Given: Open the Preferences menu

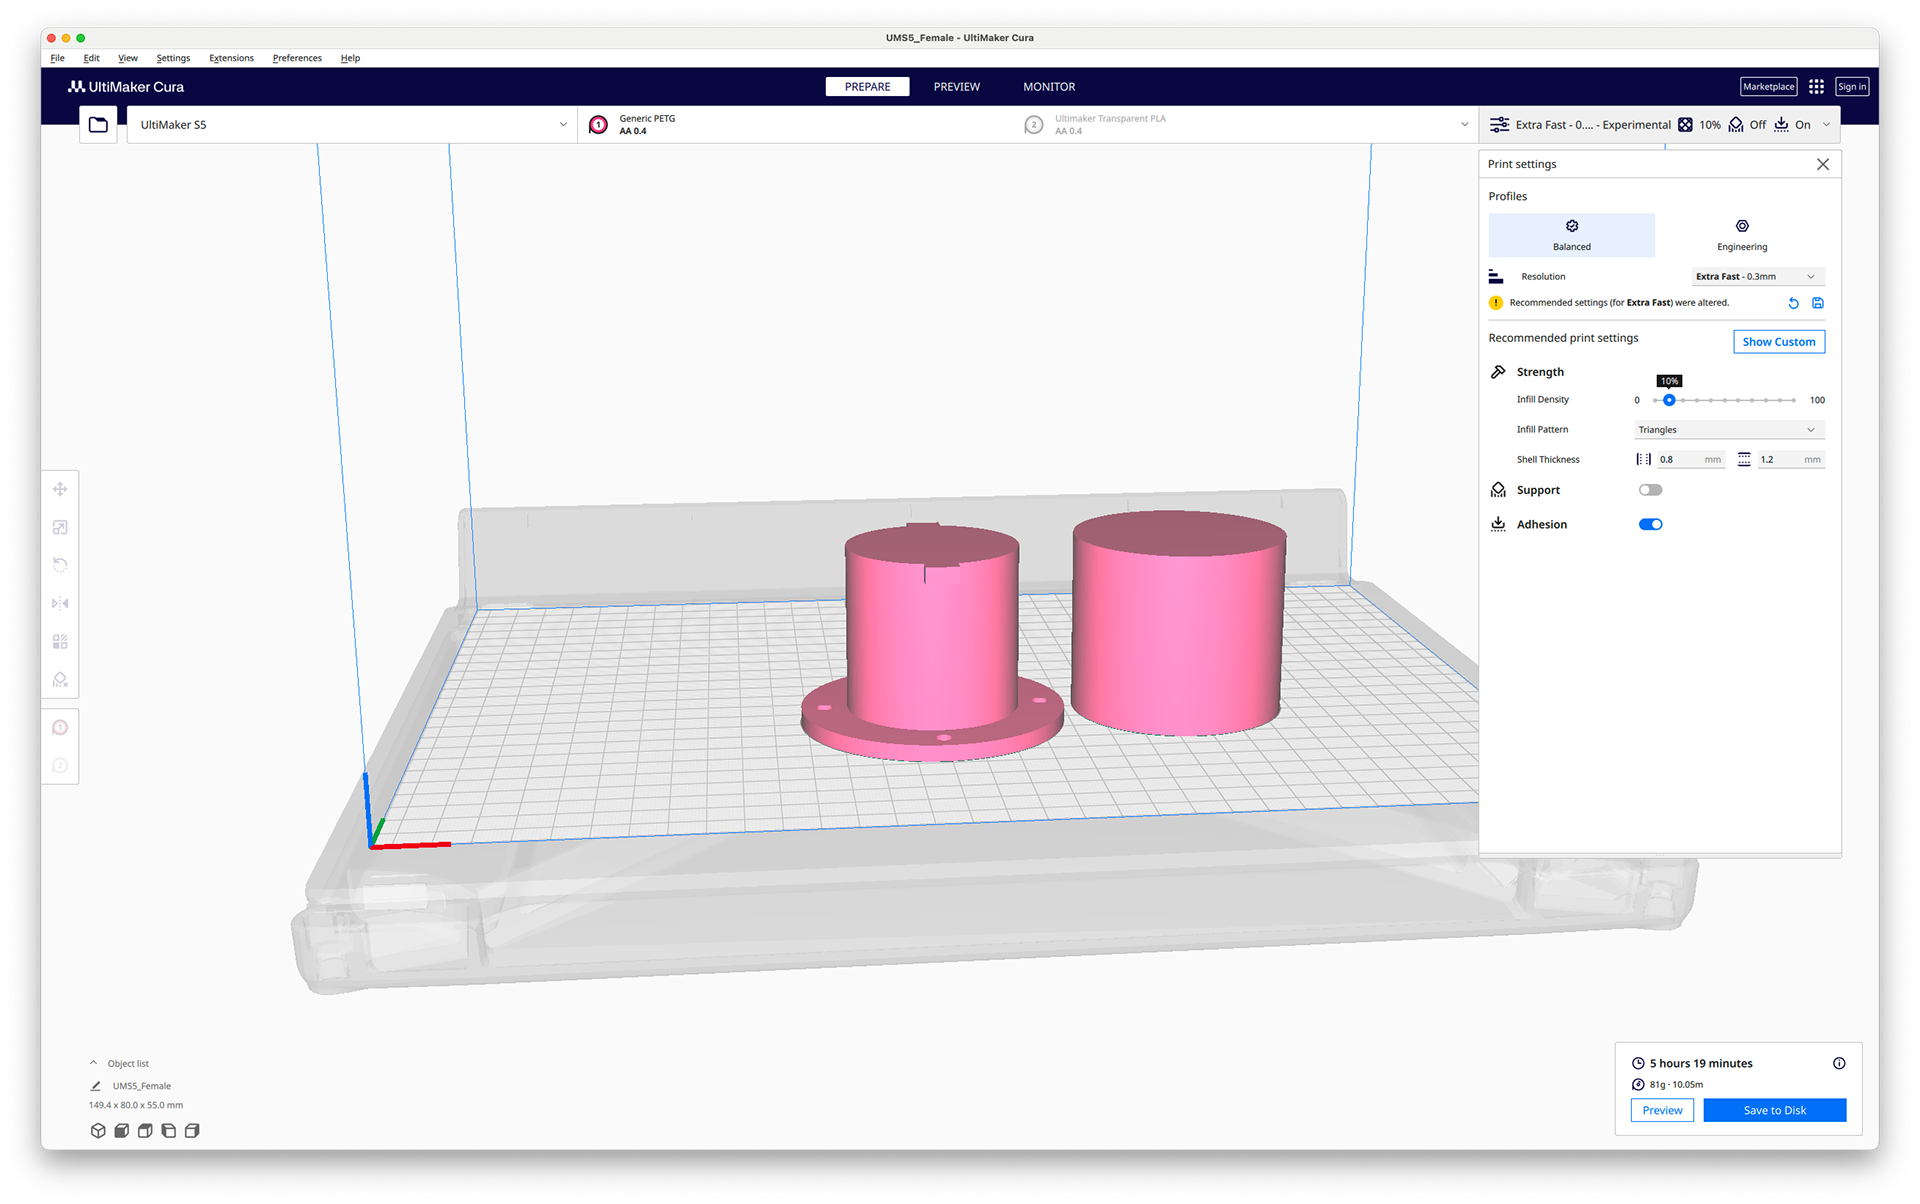Looking at the screenshot, I should (x=297, y=58).
